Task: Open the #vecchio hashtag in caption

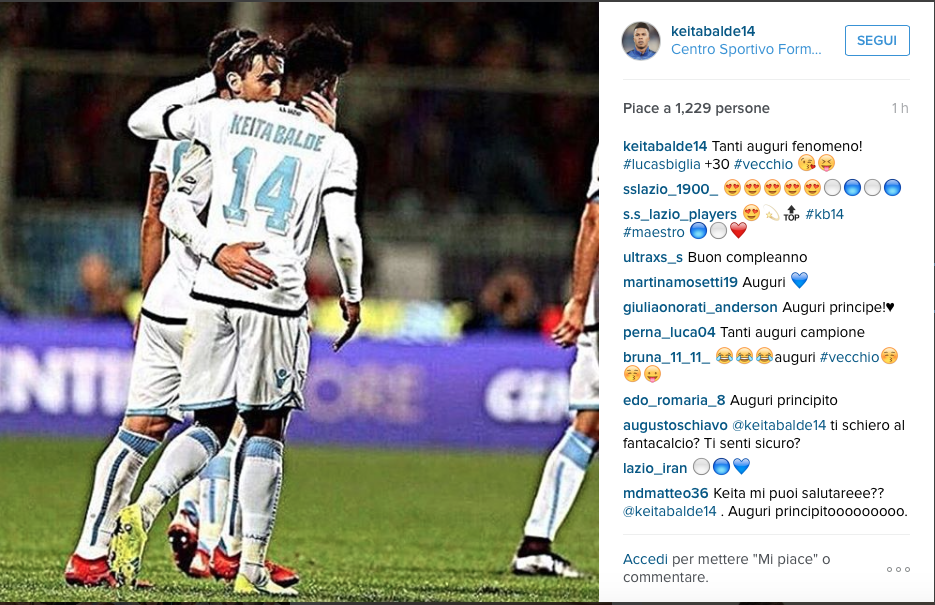Action: (763, 164)
